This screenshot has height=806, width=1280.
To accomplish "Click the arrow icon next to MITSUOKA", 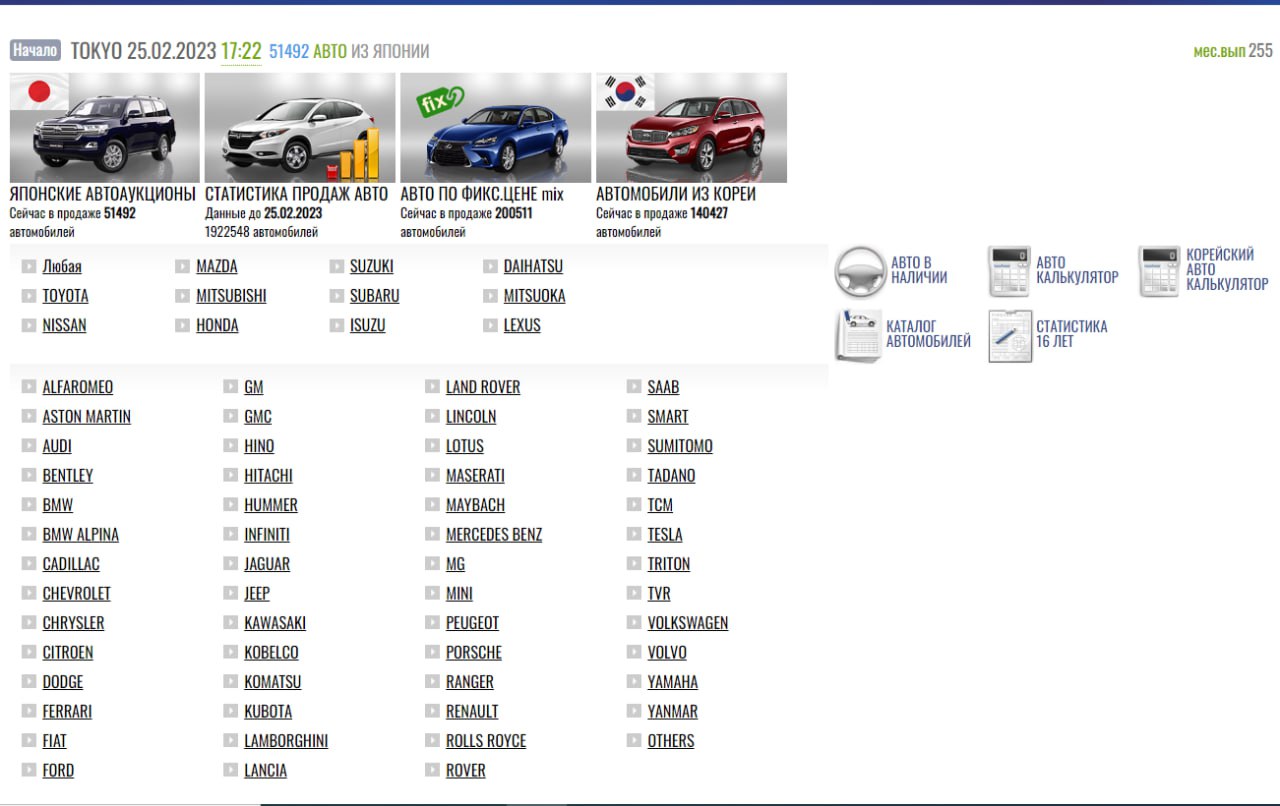I will [490, 296].
